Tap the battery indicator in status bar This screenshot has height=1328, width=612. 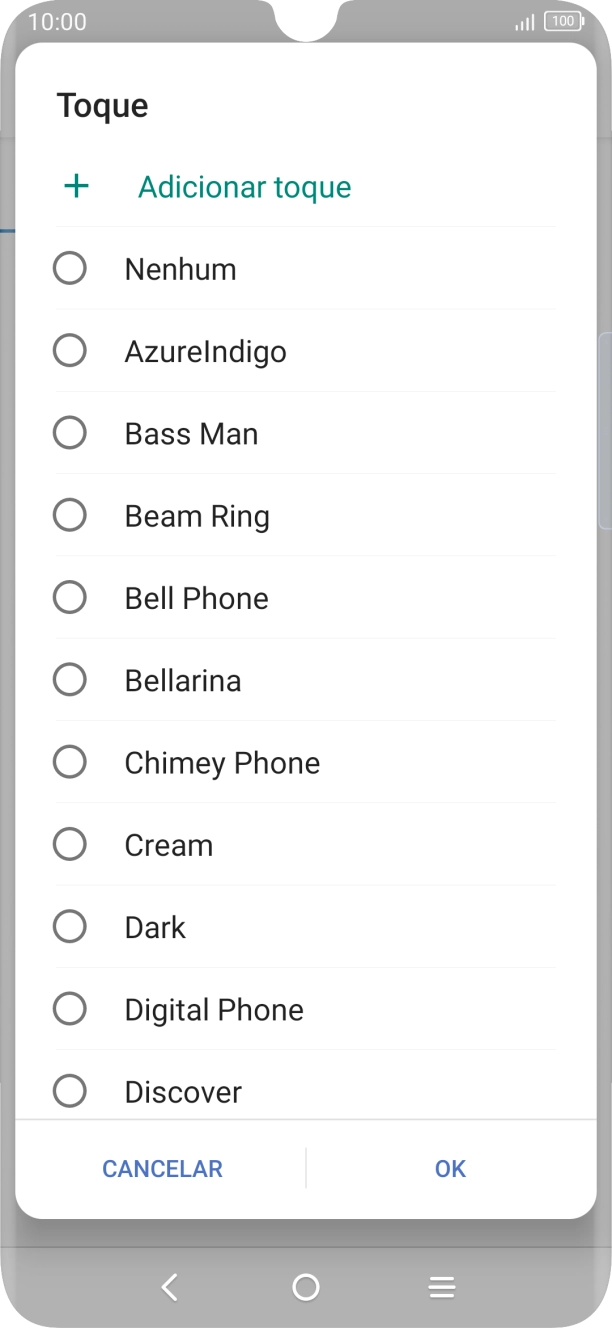[x=564, y=21]
